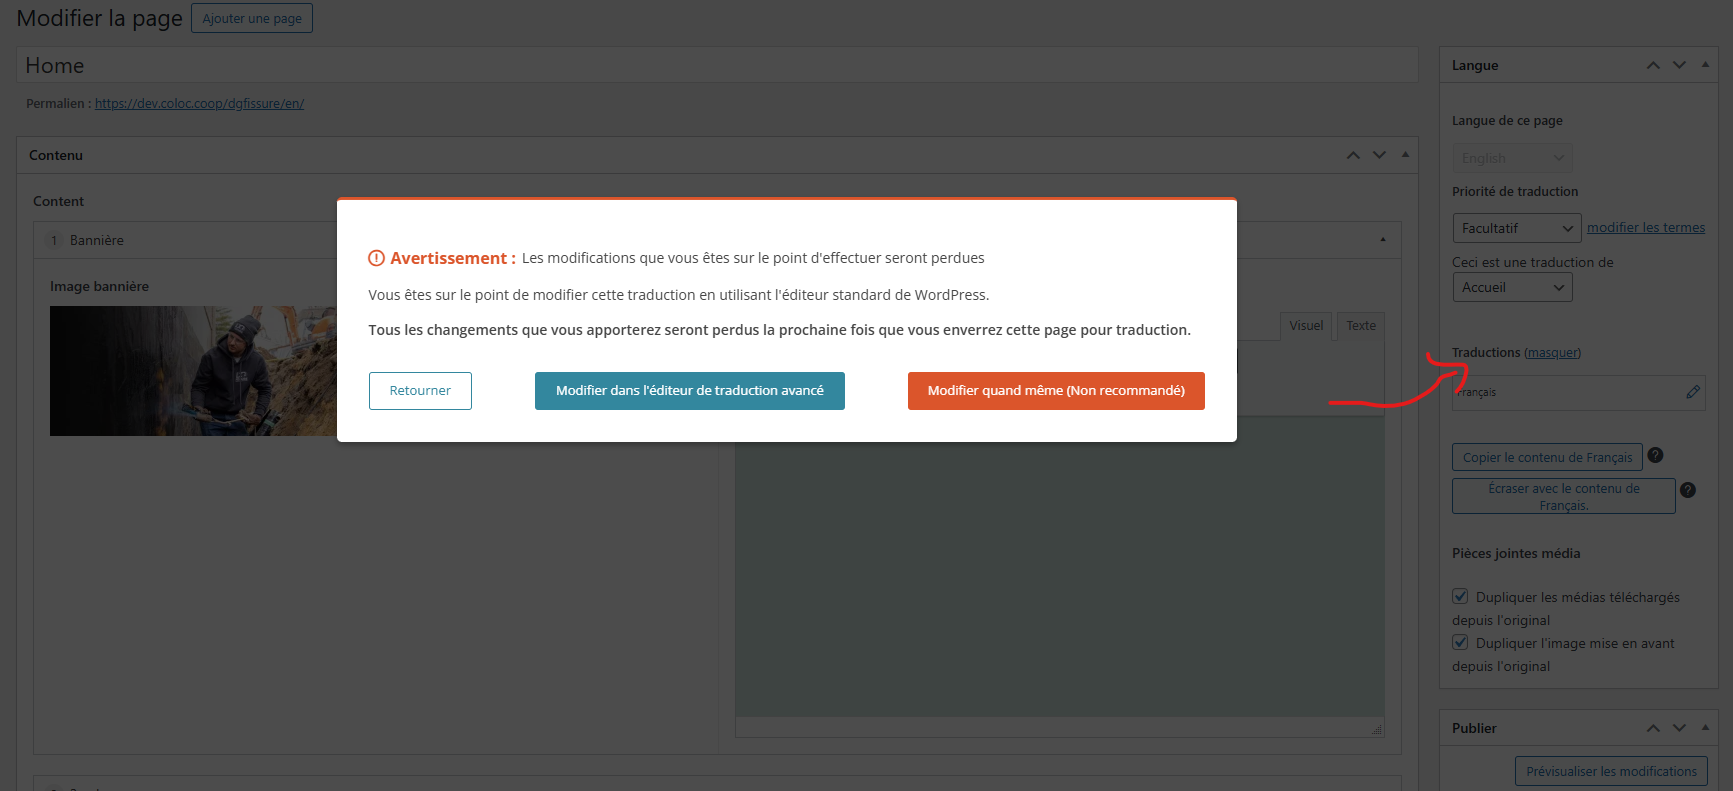Switch to the Visuel editor tab
1733x791 pixels.
click(x=1306, y=326)
